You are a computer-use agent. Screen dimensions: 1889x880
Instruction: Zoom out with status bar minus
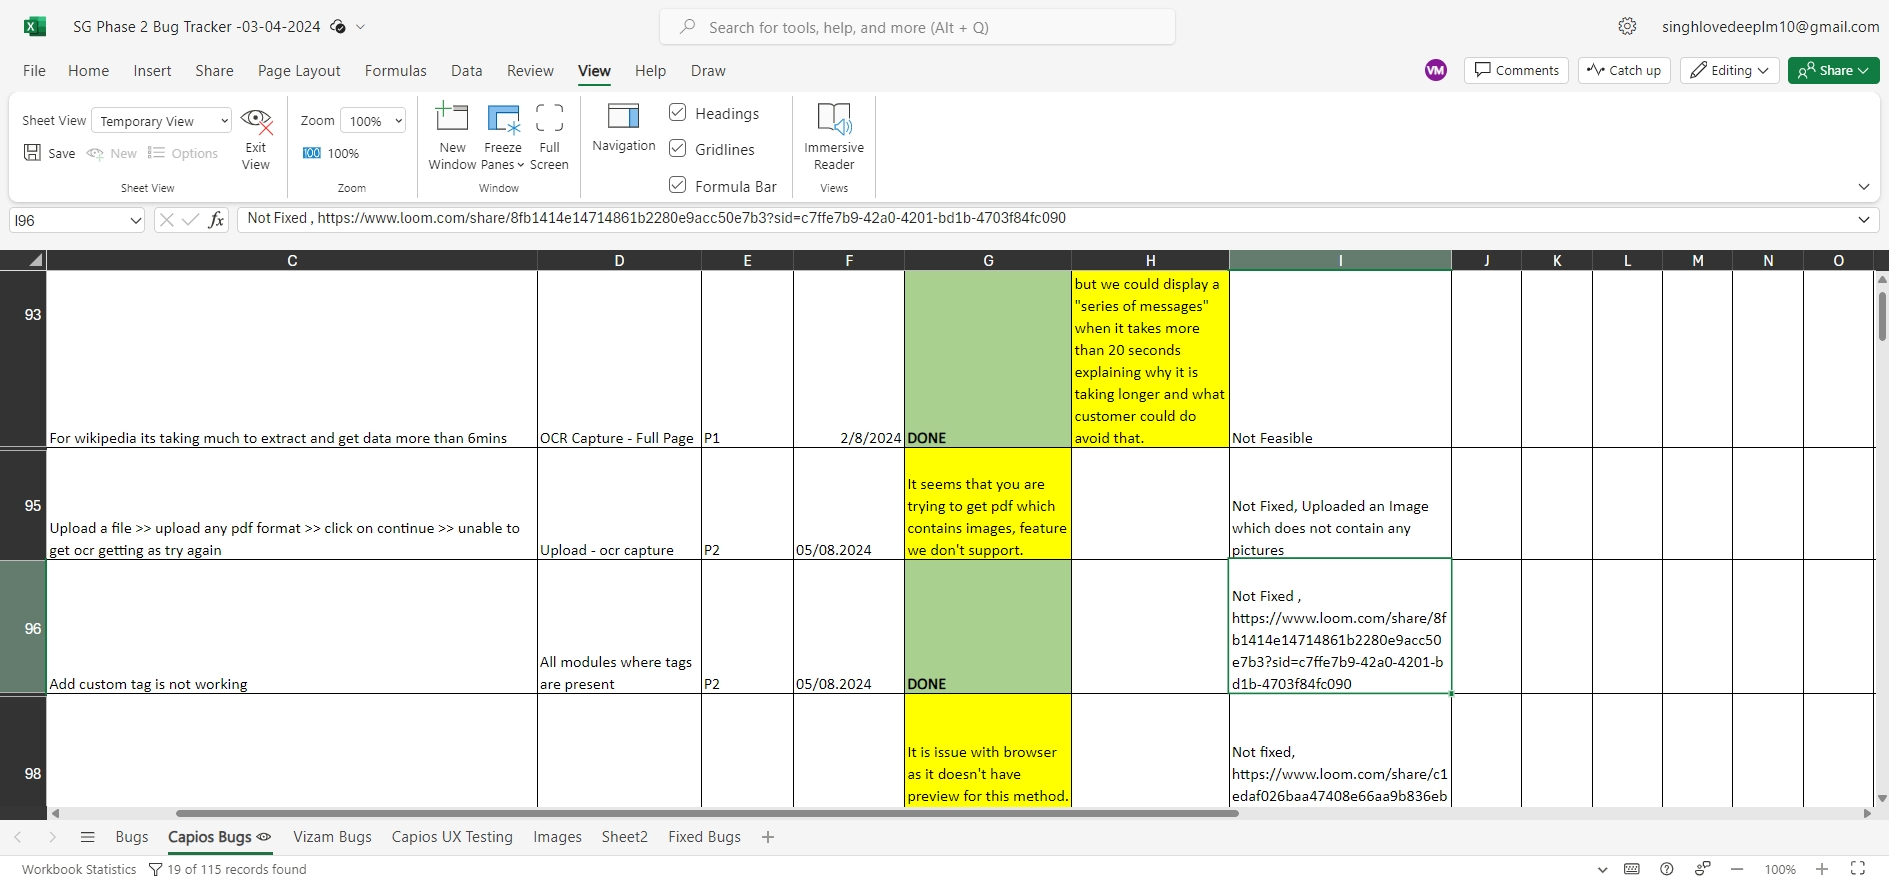click(1737, 869)
